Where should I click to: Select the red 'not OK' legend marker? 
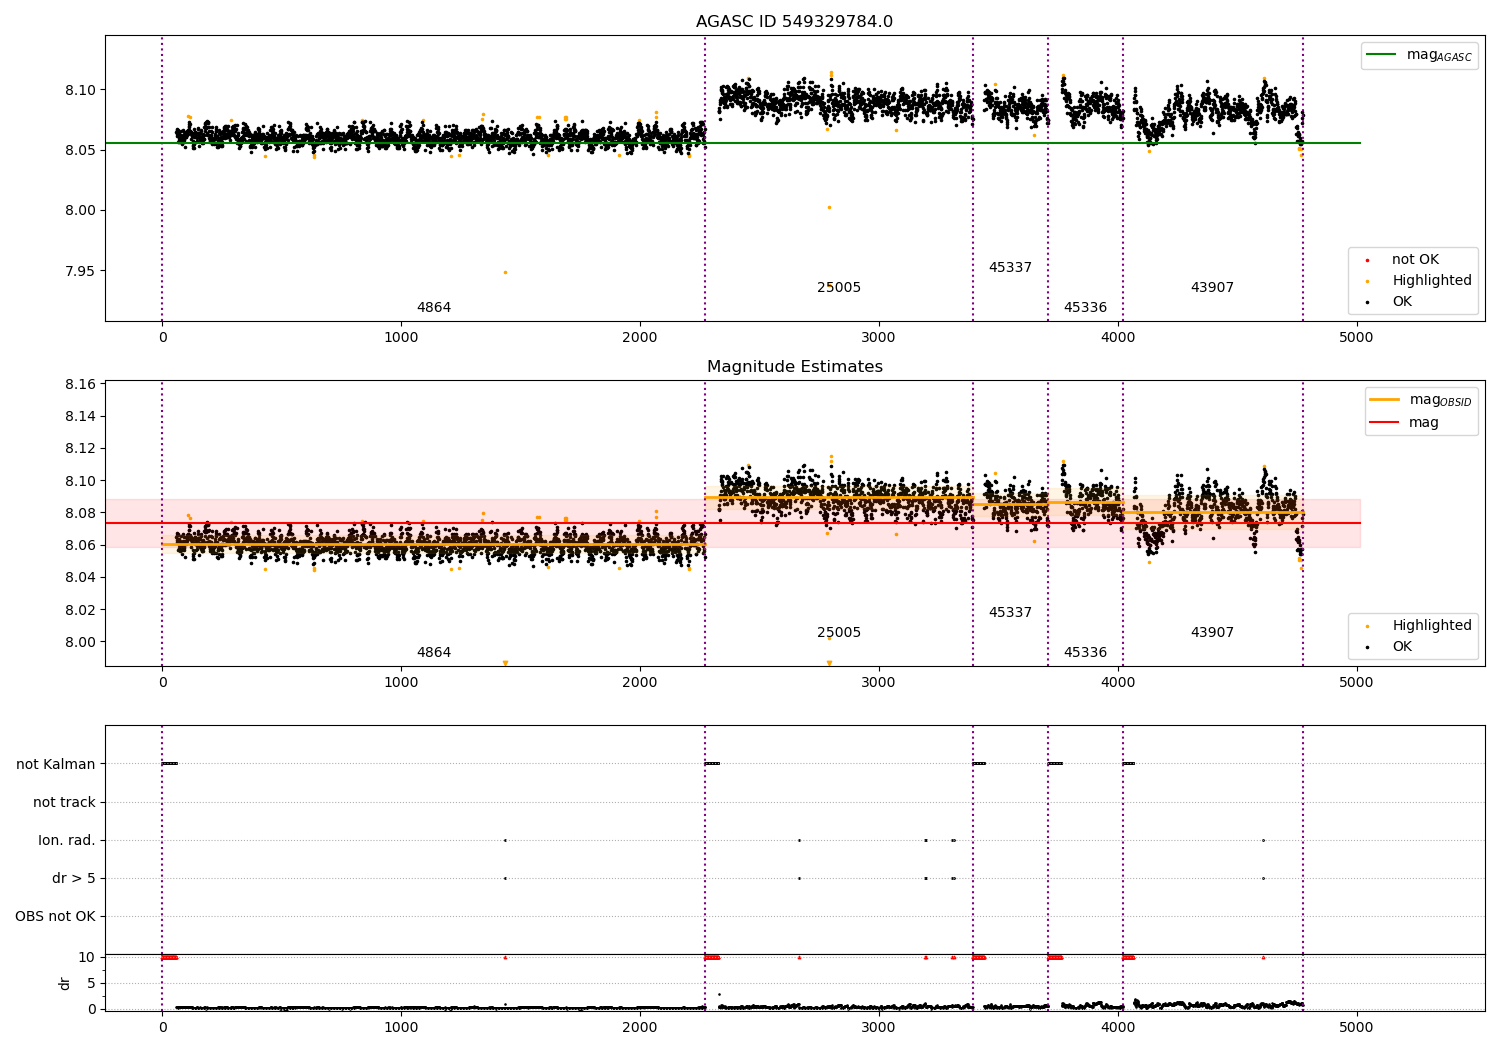click(x=1367, y=260)
